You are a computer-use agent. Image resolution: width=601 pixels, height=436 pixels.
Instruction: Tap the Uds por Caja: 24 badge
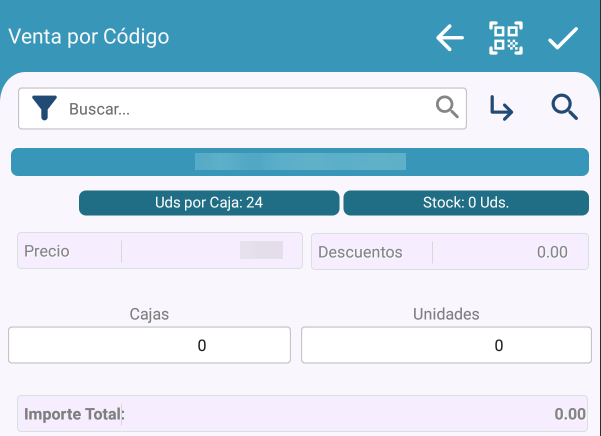coord(208,203)
